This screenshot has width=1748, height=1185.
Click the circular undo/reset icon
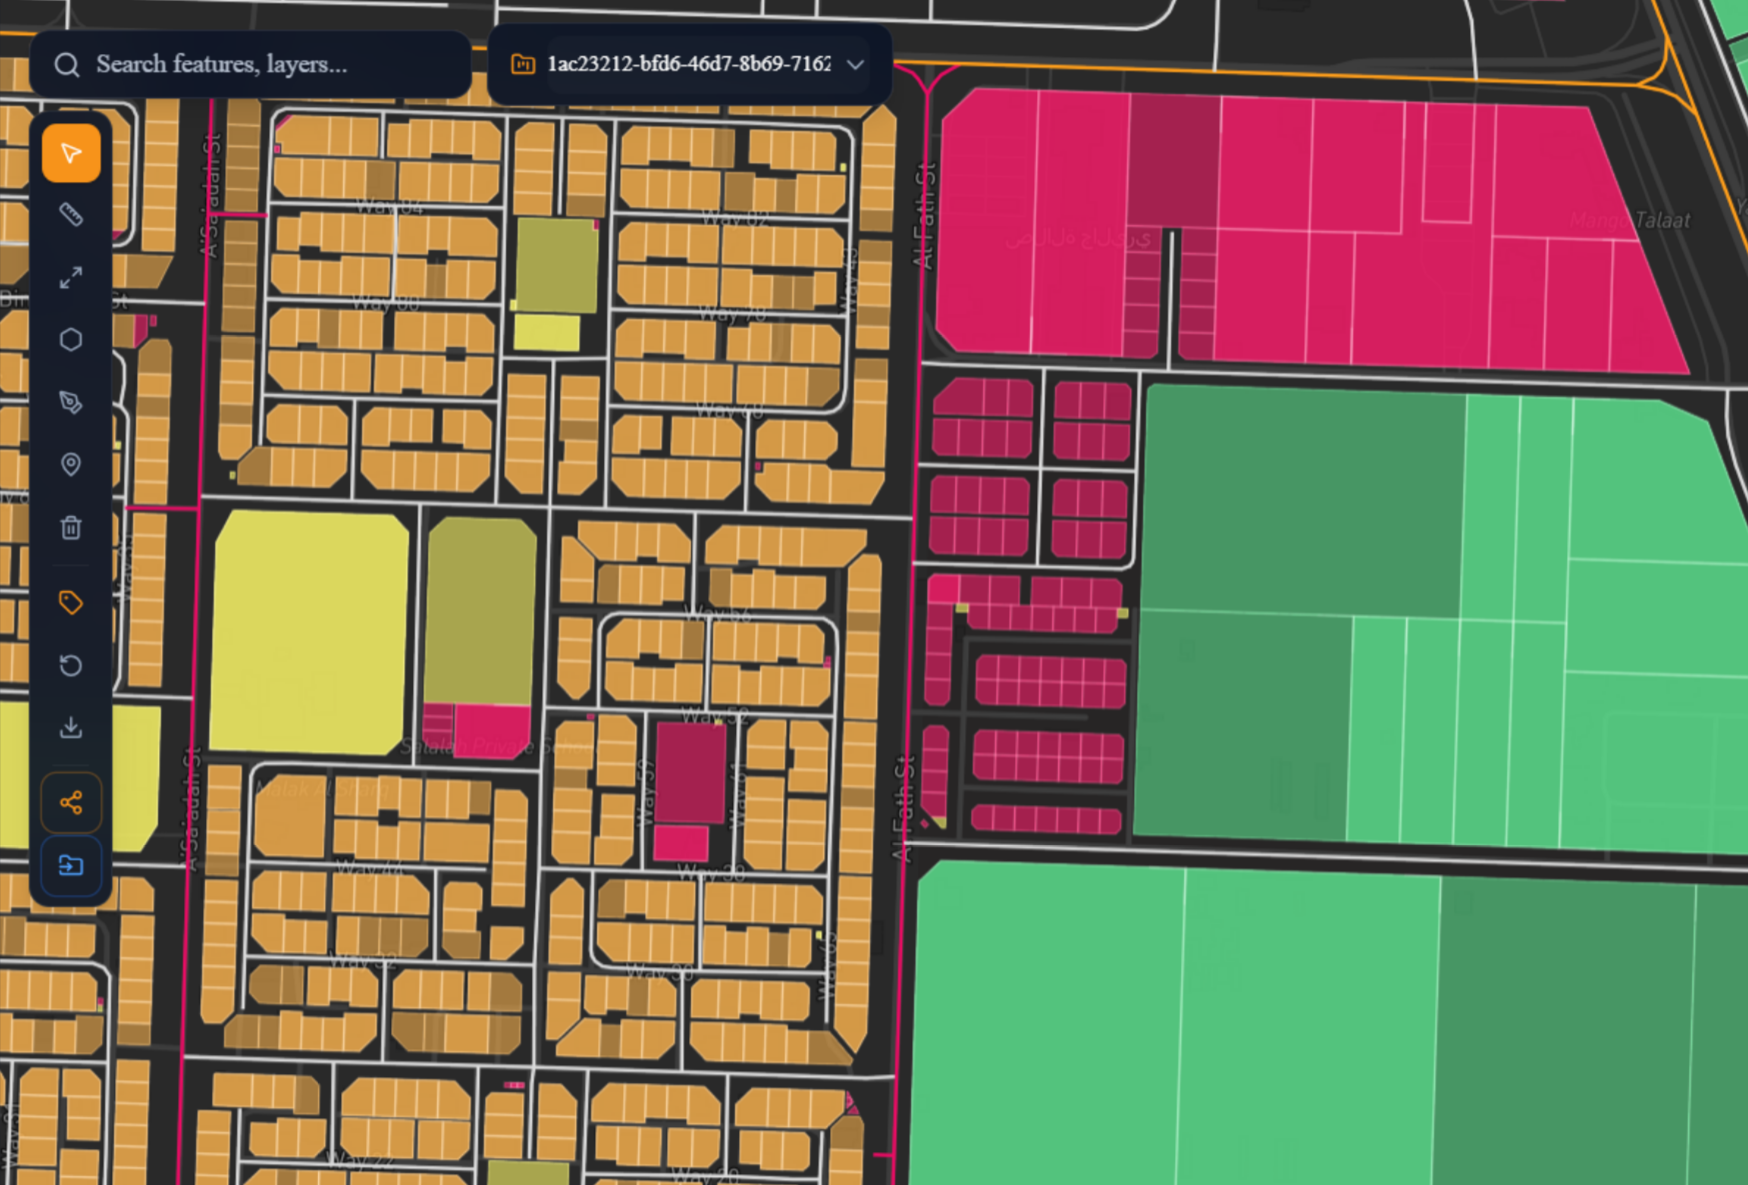[x=71, y=665]
